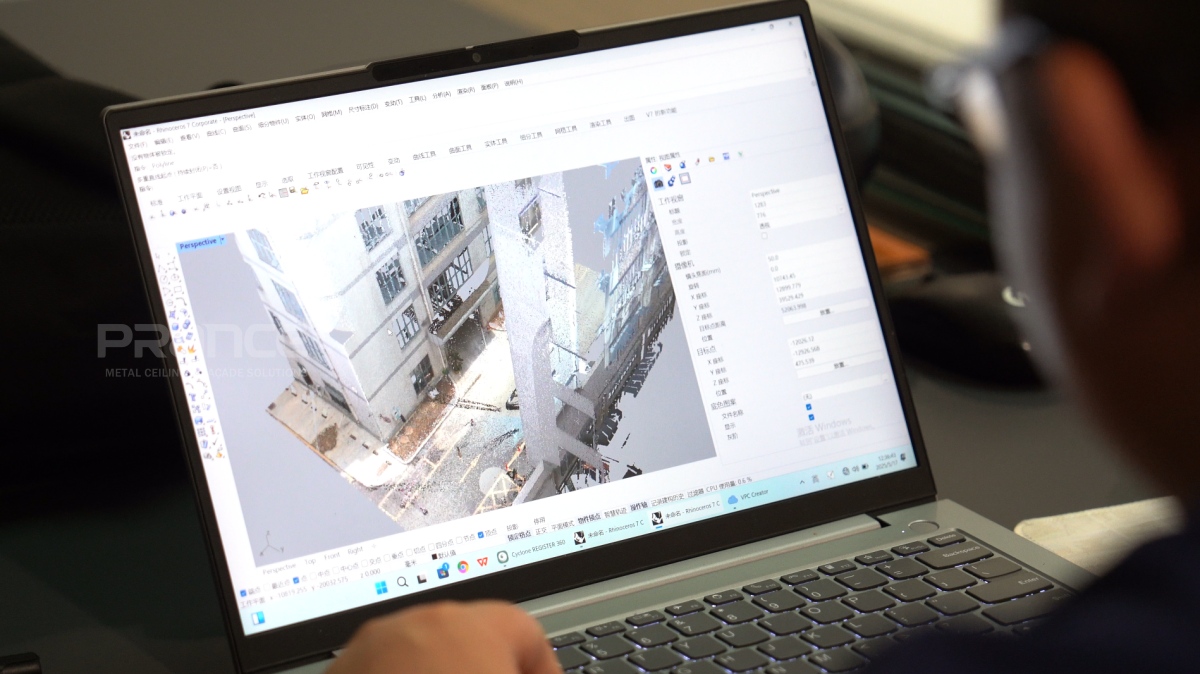Open the Perspective viewport title dropdown
This screenshot has height=674, width=1200.
click(x=222, y=241)
